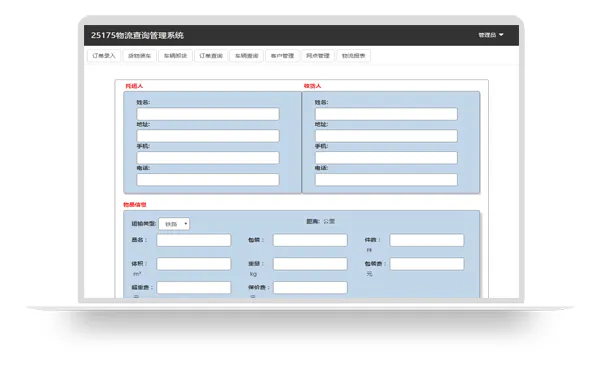
Task: View the 物流报表 tab
Action: (353, 56)
